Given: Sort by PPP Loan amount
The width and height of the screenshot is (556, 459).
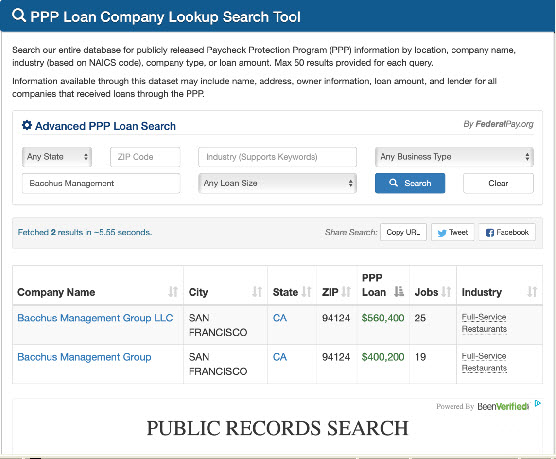Looking at the screenshot, I should click(399, 292).
